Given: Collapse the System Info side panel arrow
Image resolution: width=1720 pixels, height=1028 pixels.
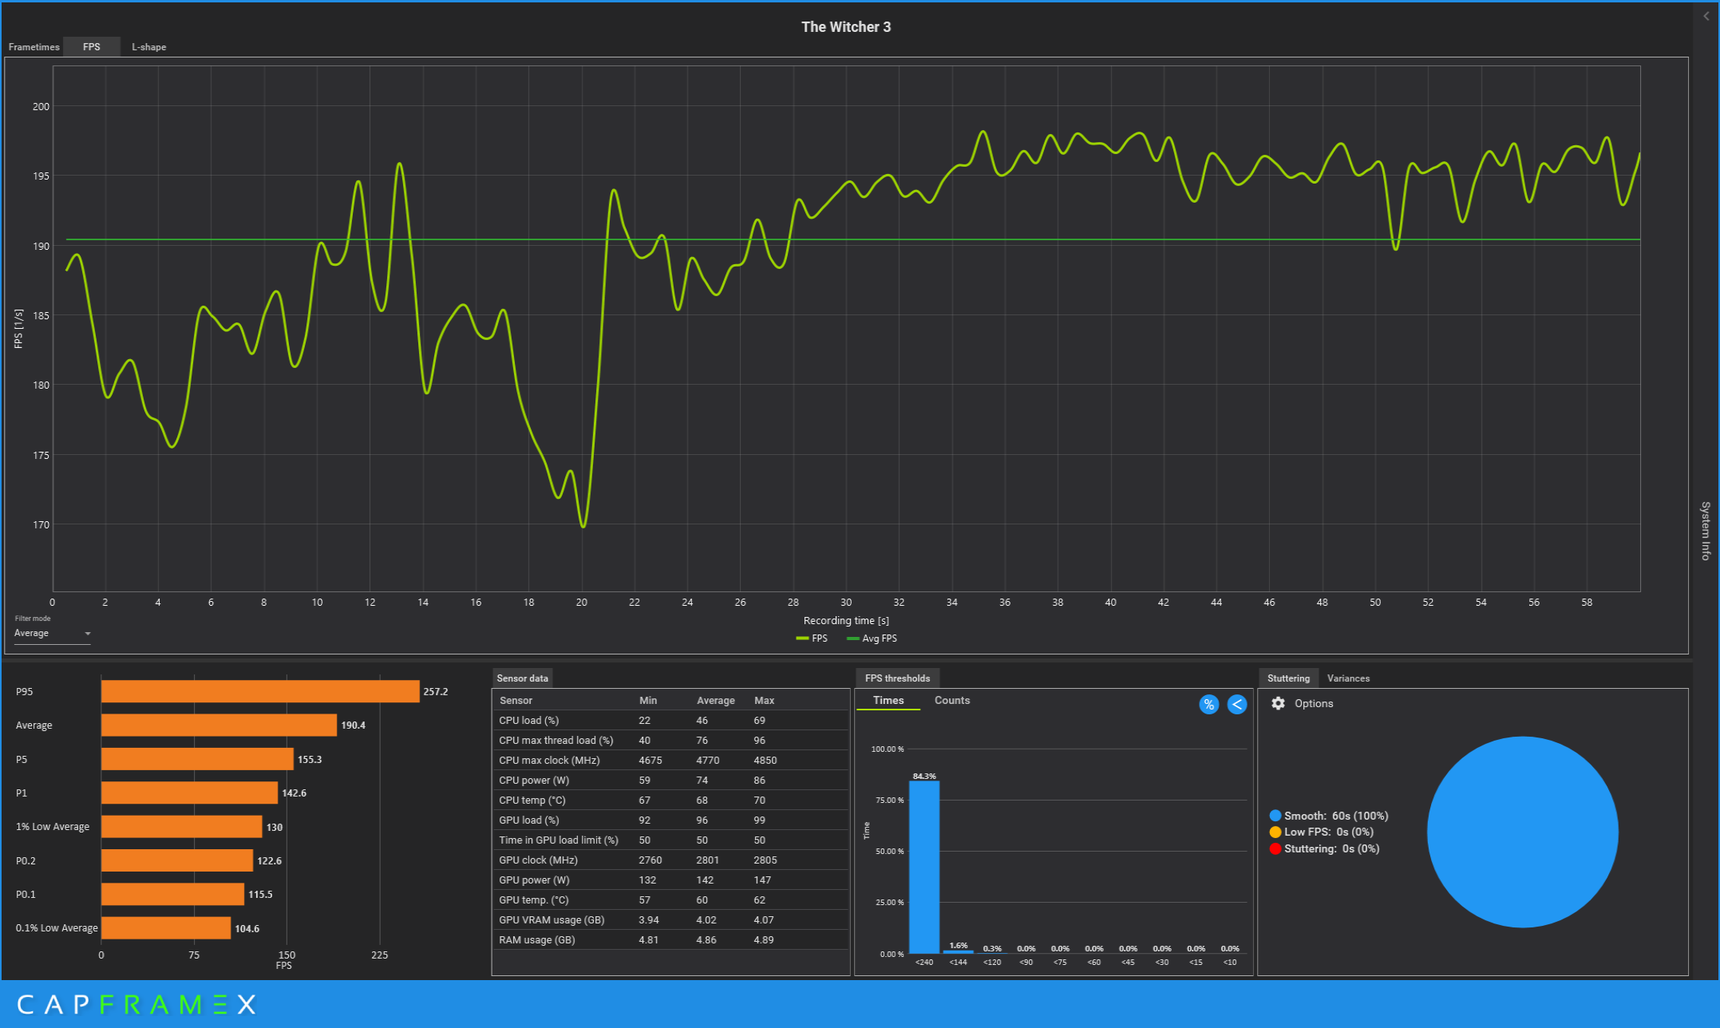Looking at the screenshot, I should point(1706,16).
